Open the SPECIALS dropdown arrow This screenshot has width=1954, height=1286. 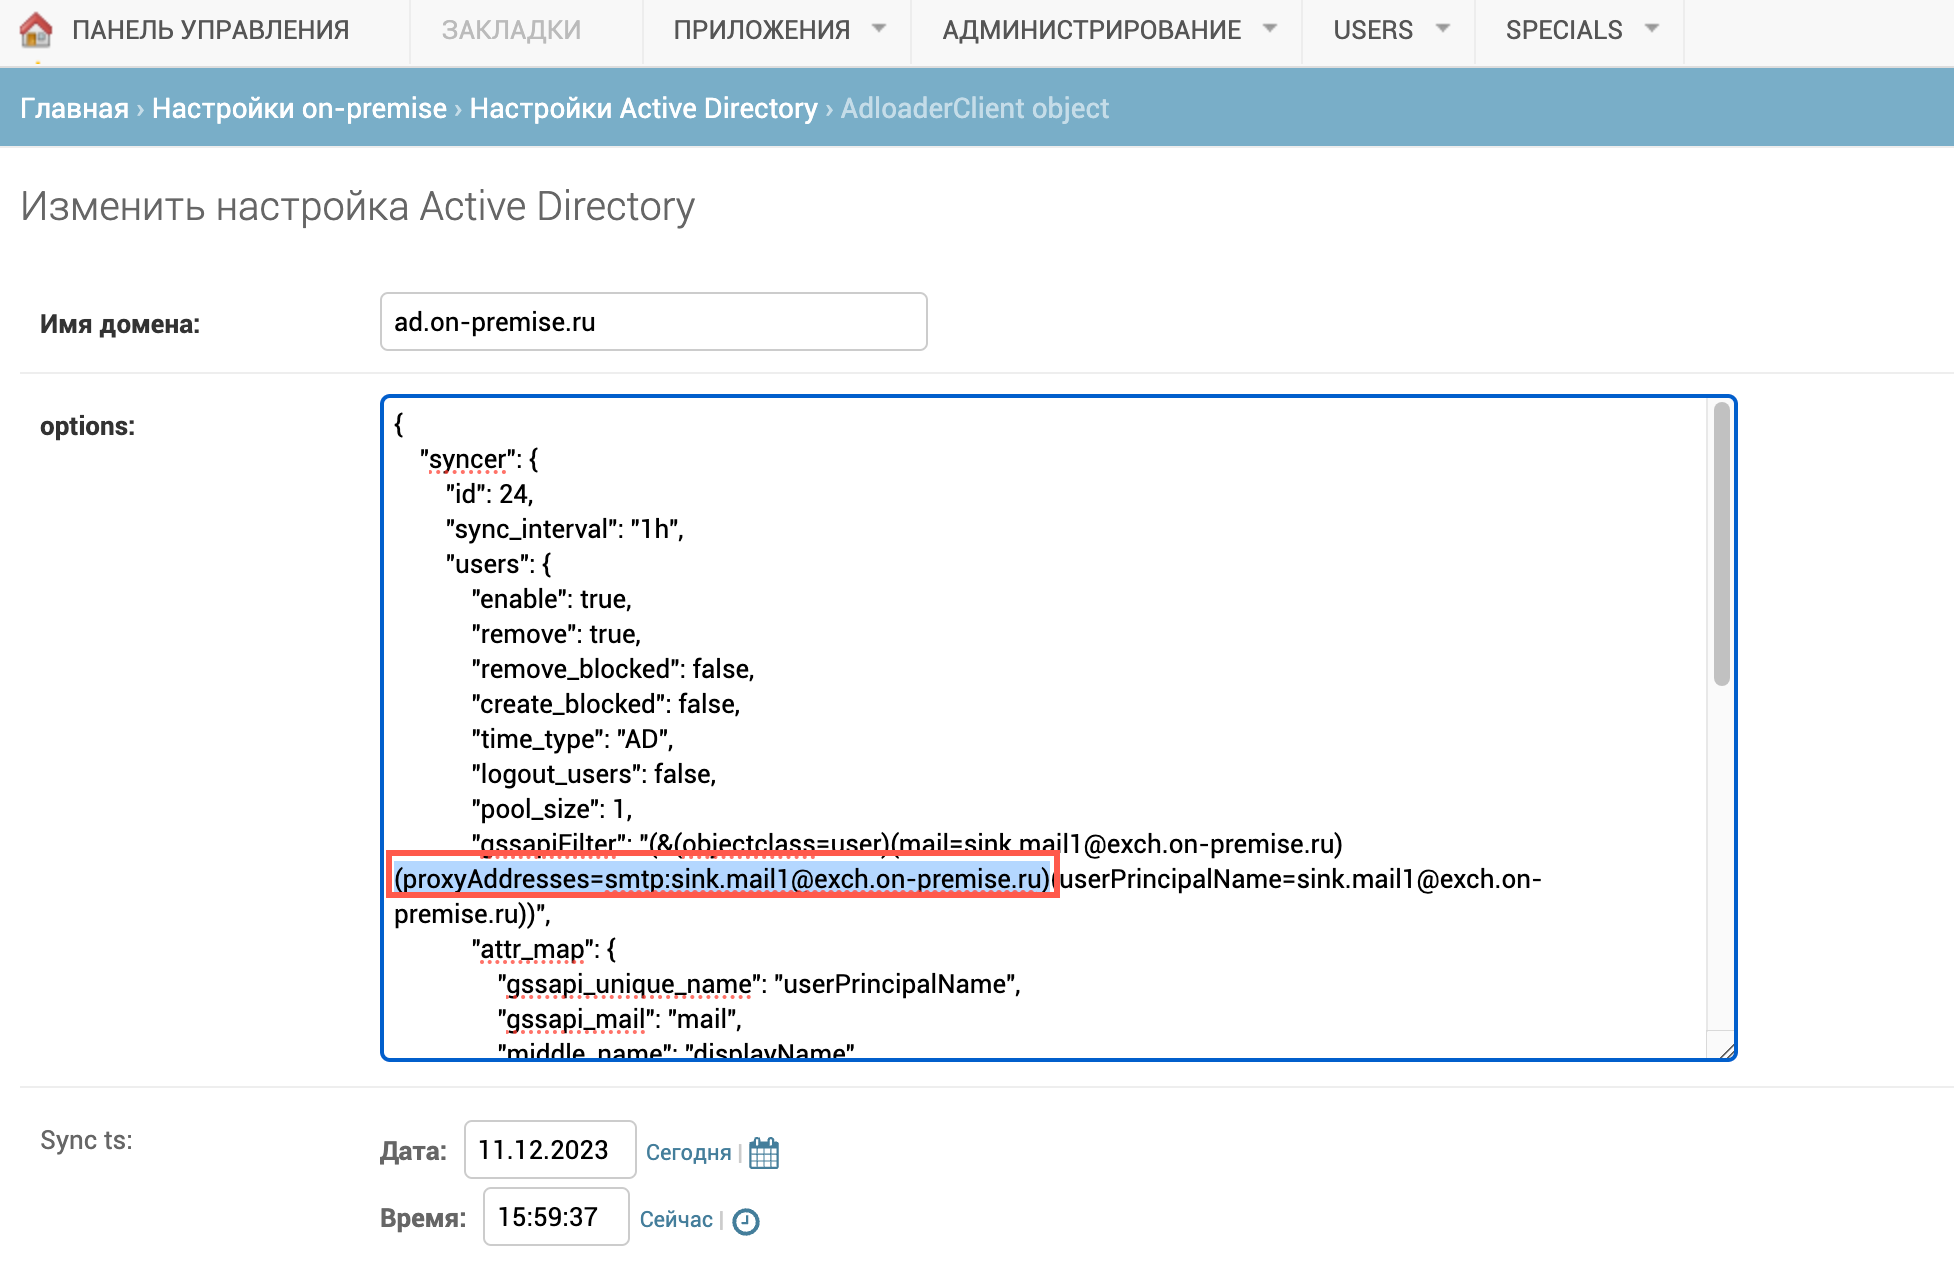pos(1652,29)
